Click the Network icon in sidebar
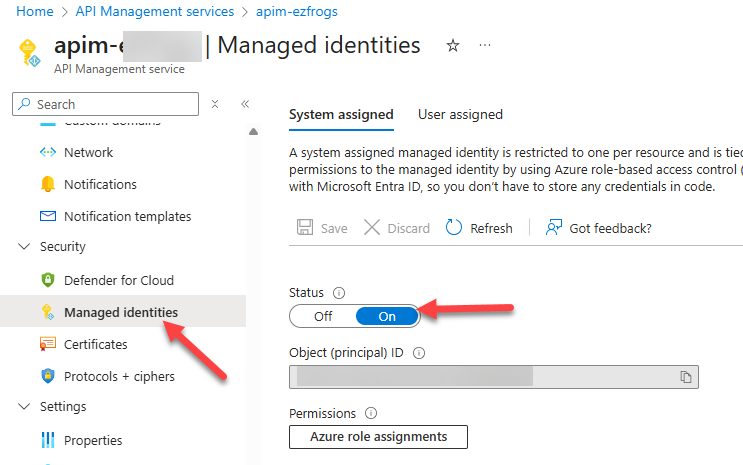This screenshot has width=743, height=465. pos(48,152)
